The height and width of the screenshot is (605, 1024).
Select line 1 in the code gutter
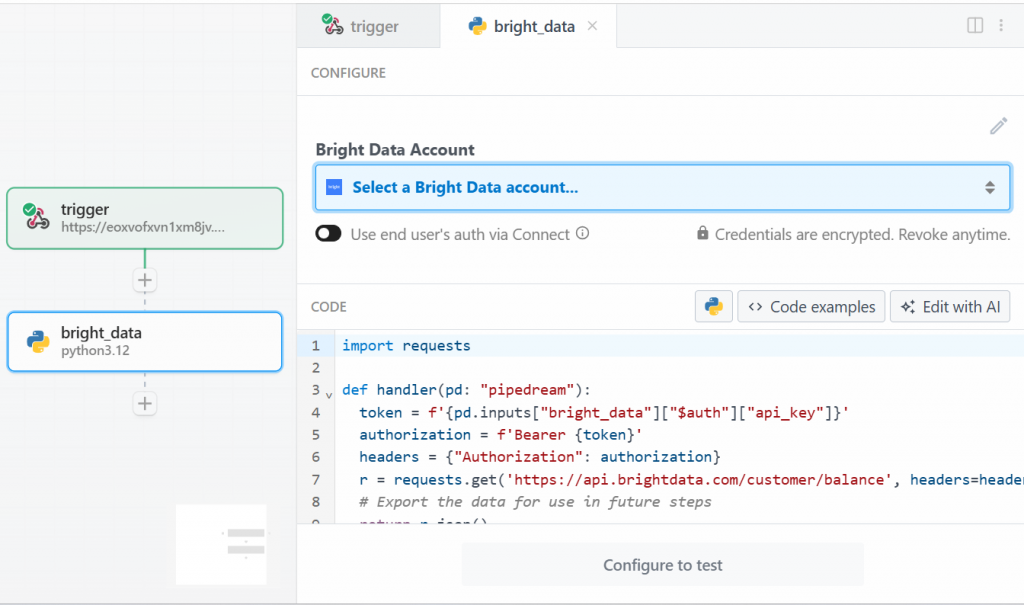316,345
